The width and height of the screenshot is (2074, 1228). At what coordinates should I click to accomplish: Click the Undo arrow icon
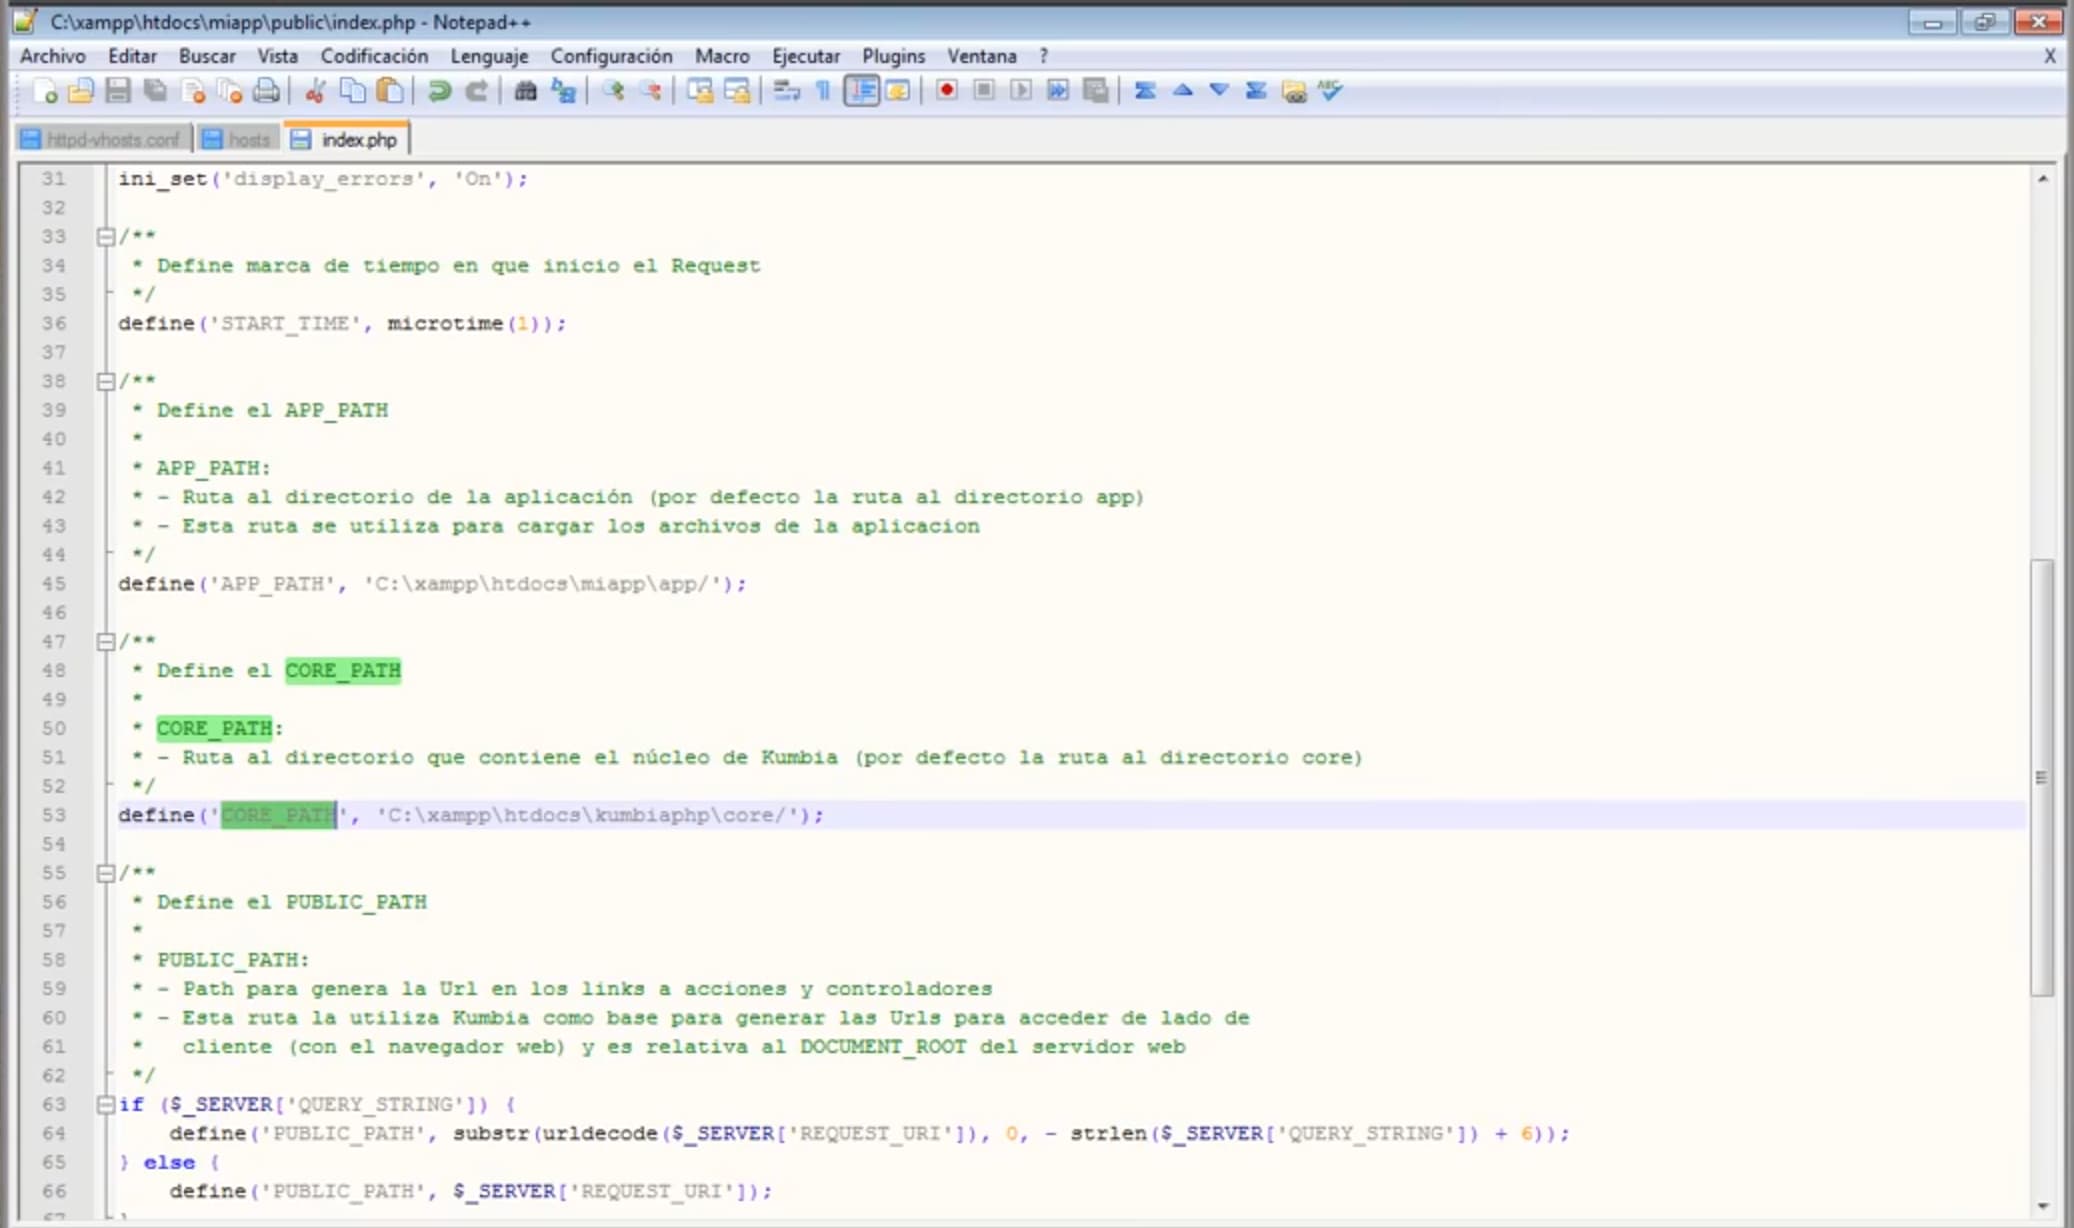(438, 92)
